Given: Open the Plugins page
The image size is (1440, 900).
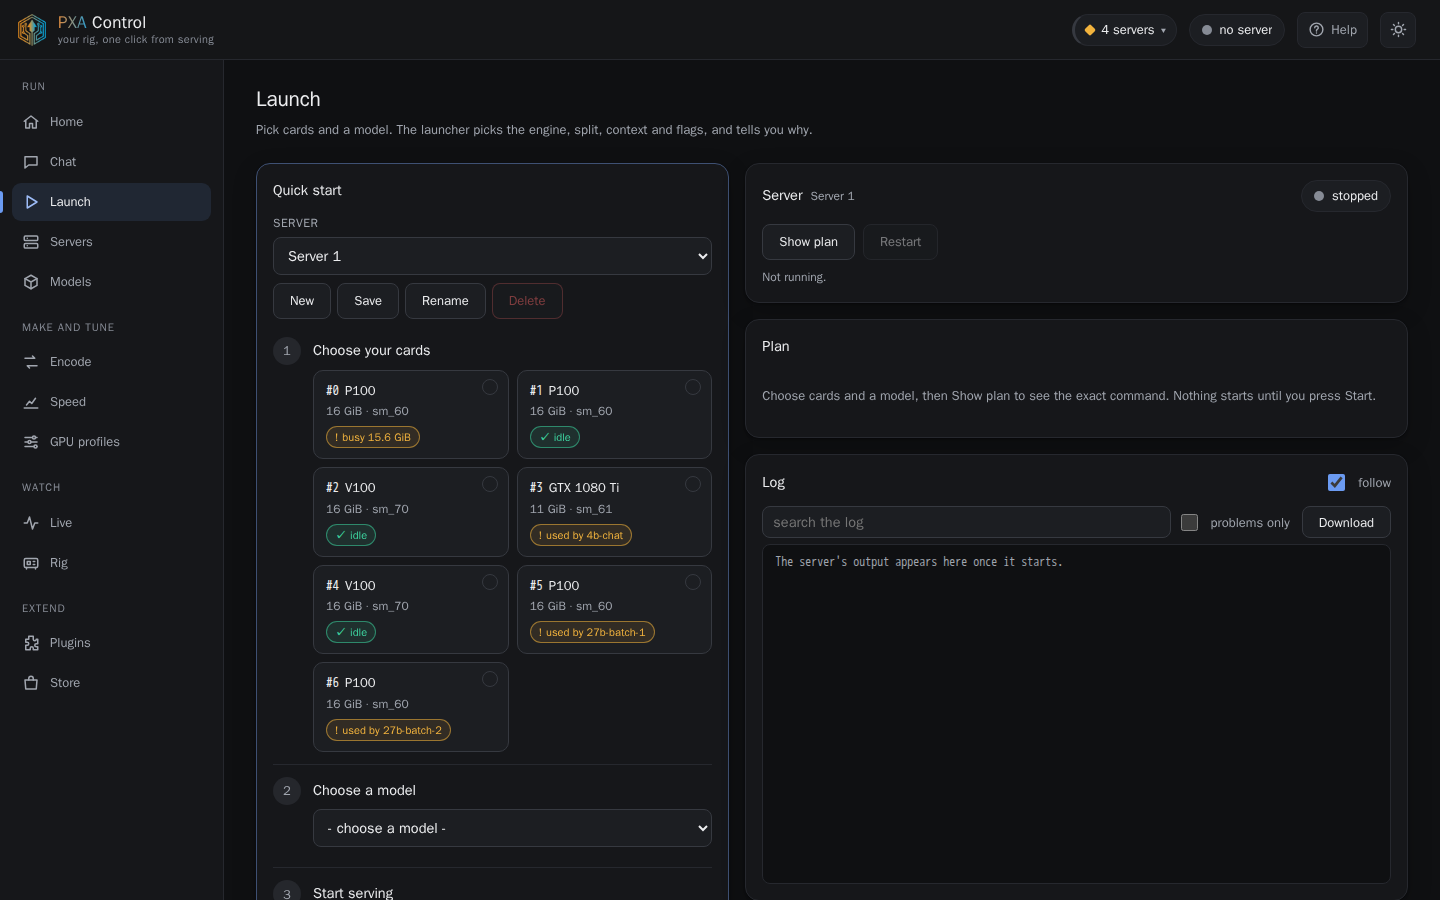Looking at the screenshot, I should pos(112,643).
